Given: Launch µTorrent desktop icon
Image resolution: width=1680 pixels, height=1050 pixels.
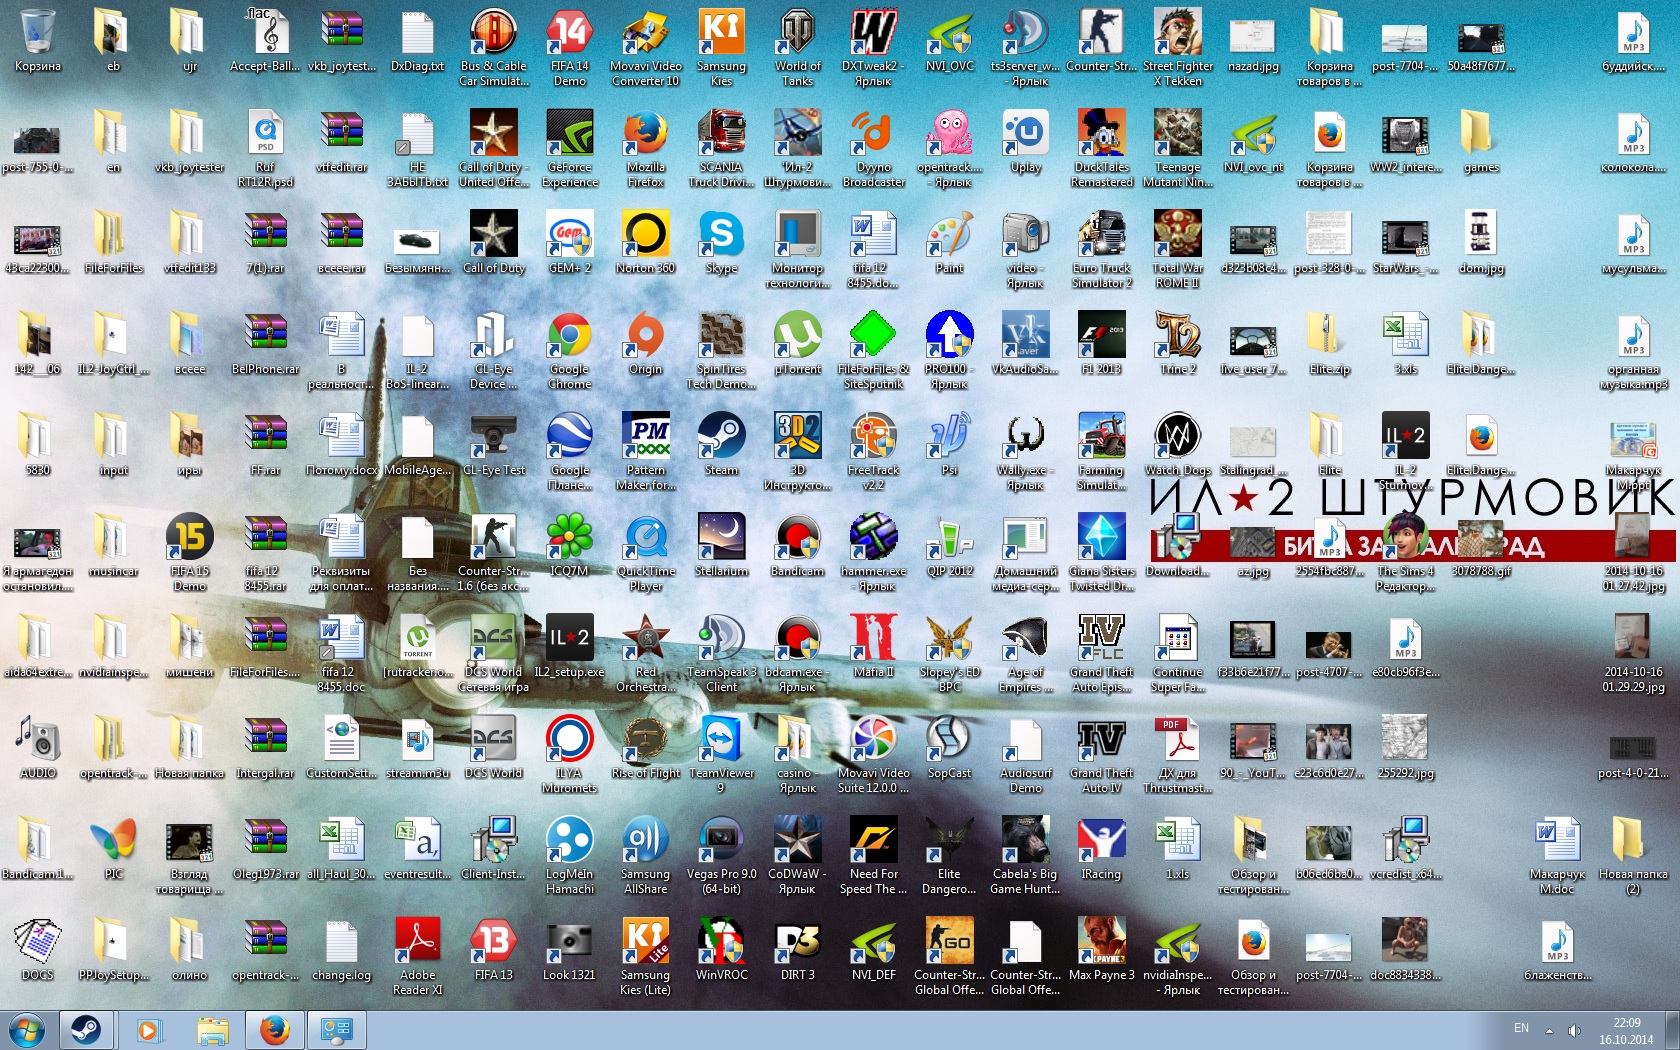Looking at the screenshot, I should [797, 344].
